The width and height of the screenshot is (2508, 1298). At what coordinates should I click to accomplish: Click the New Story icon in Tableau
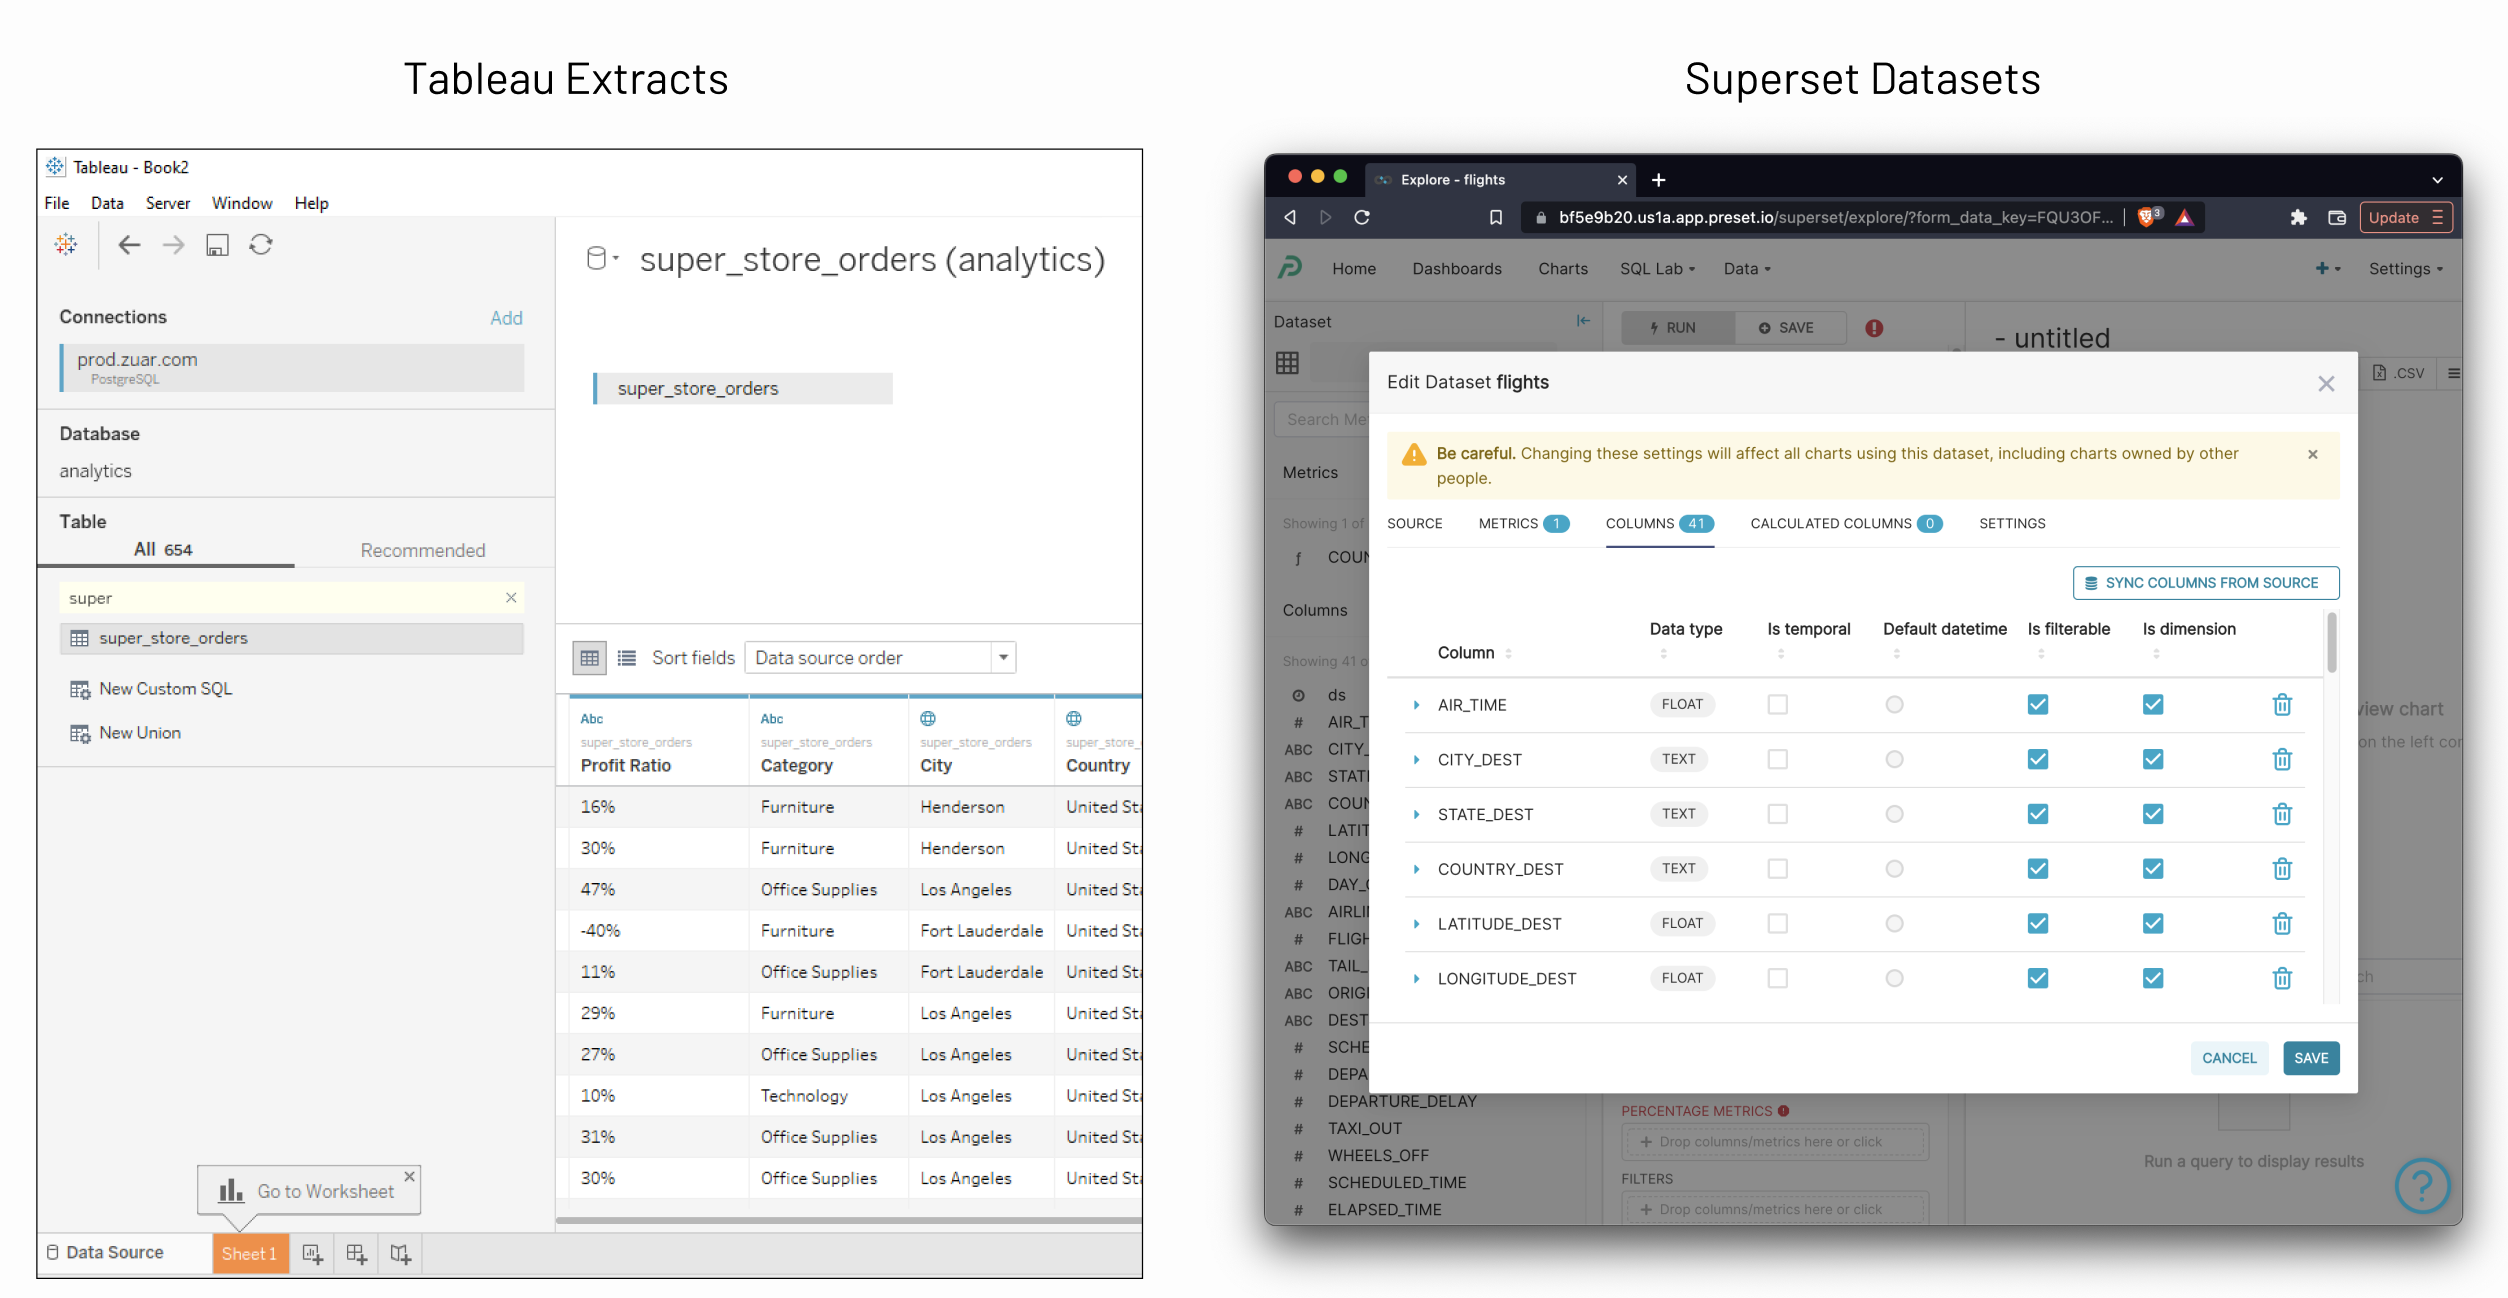pos(400,1254)
